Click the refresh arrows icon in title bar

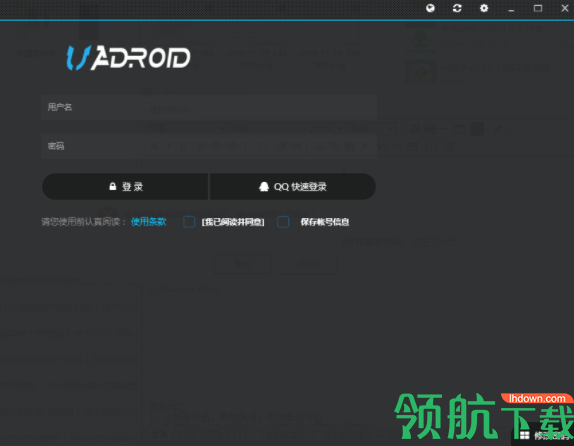(457, 8)
